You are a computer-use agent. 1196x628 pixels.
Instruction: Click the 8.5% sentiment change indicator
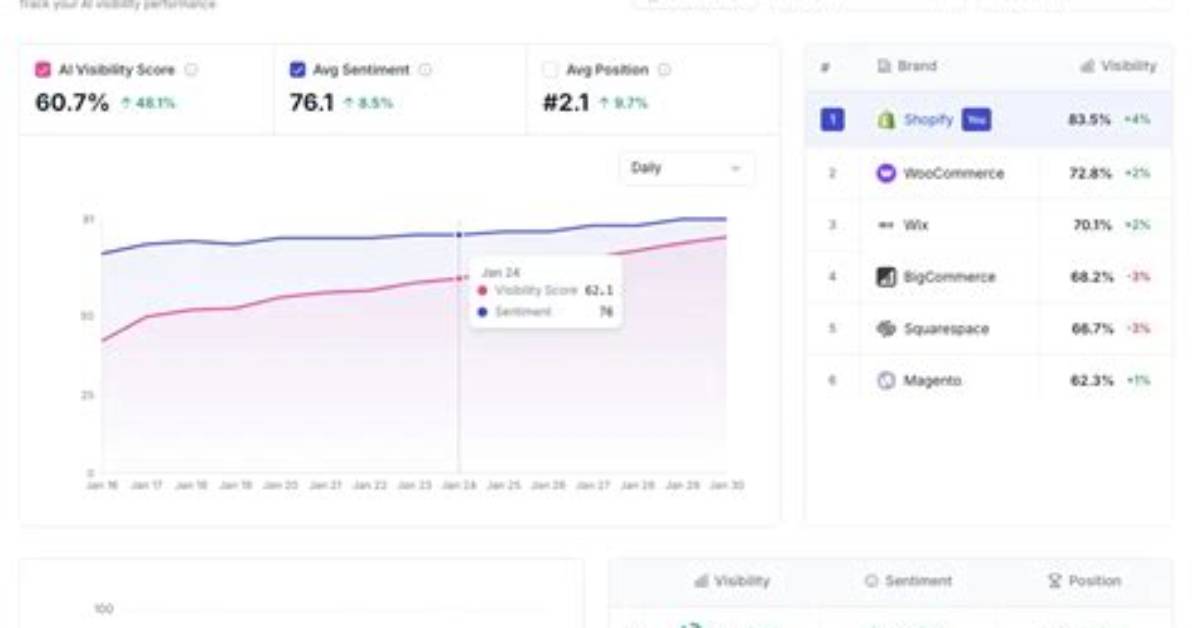(x=368, y=103)
